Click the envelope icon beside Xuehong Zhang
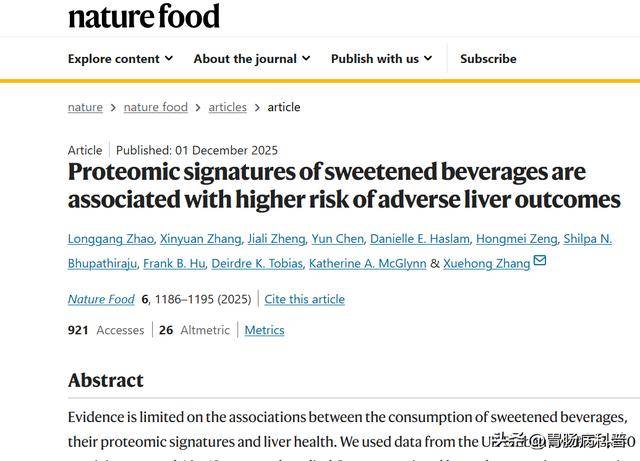Viewport: 640px width, 461px height. point(540,262)
